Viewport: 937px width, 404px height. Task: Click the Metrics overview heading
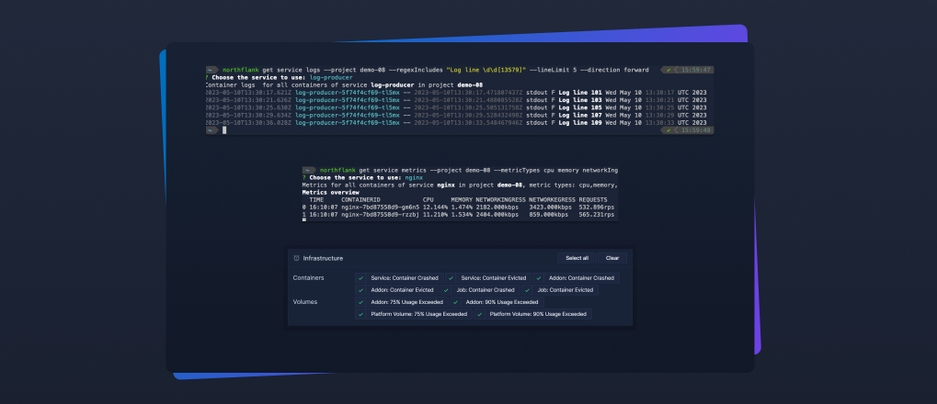click(x=330, y=192)
